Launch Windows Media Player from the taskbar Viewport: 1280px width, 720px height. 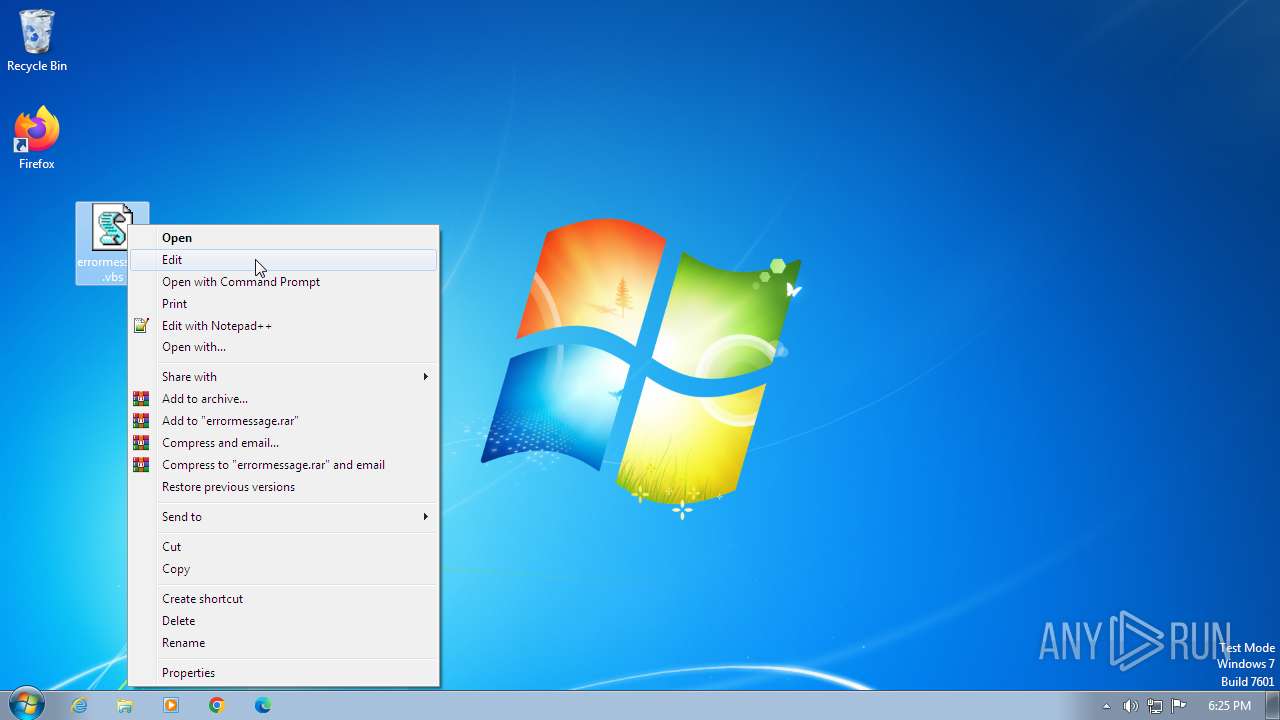[171, 705]
